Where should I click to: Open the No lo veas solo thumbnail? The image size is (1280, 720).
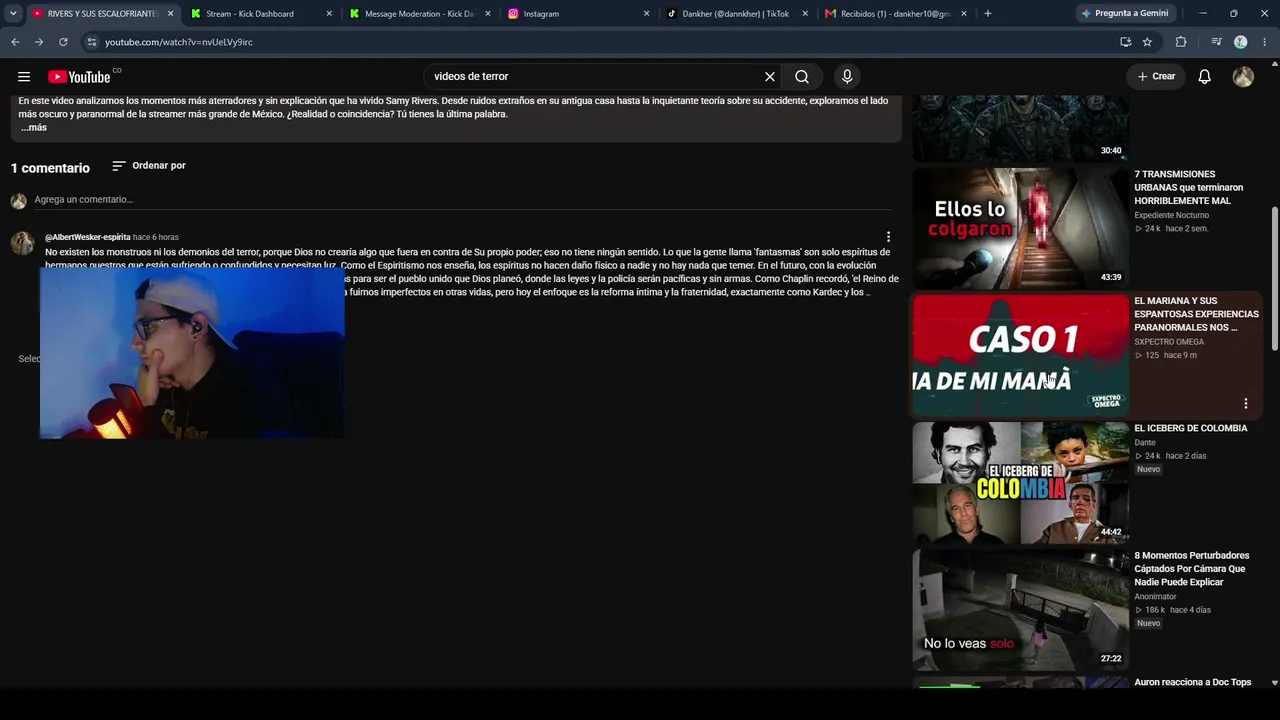click(x=1020, y=609)
